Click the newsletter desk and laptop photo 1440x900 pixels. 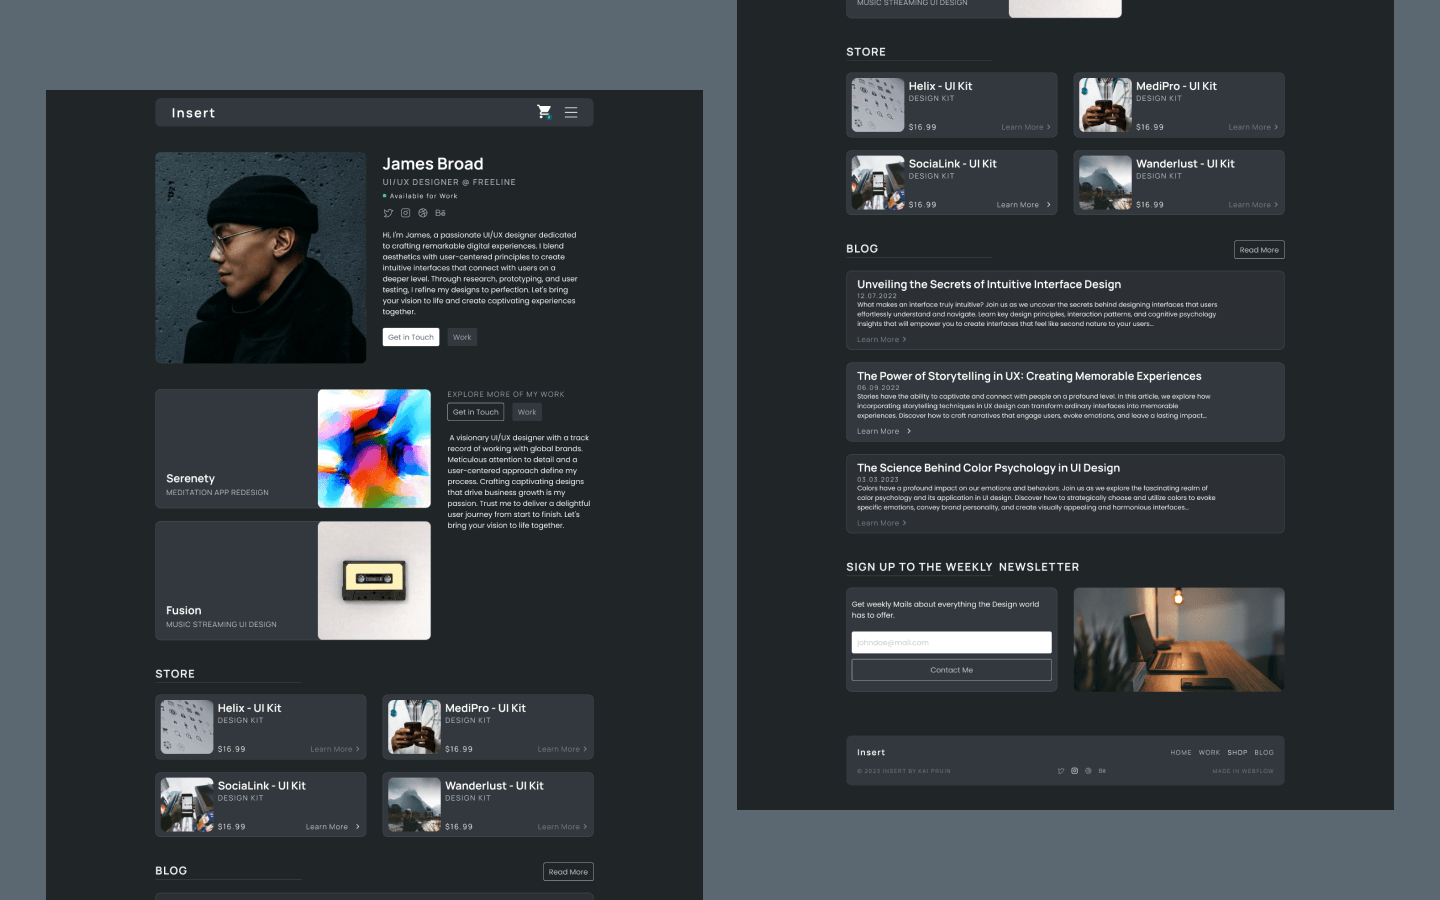pyautogui.click(x=1179, y=640)
